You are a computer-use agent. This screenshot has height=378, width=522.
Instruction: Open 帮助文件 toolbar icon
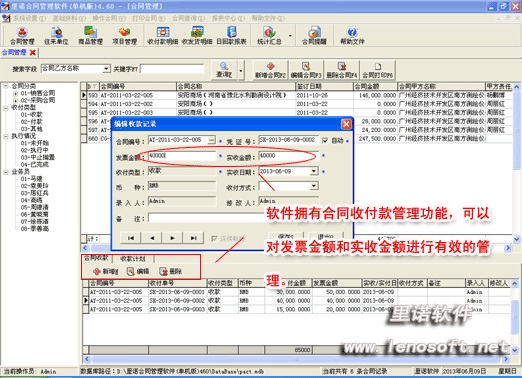tap(352, 35)
